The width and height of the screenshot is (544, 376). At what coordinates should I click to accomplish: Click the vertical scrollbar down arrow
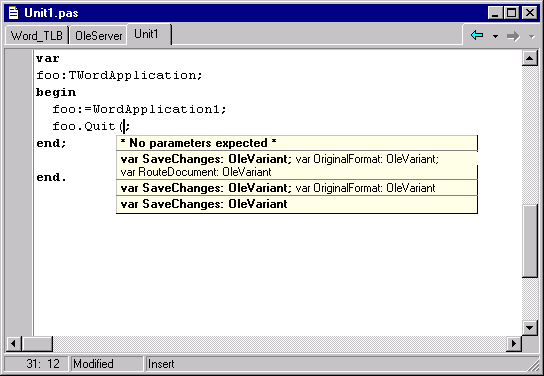click(529, 327)
